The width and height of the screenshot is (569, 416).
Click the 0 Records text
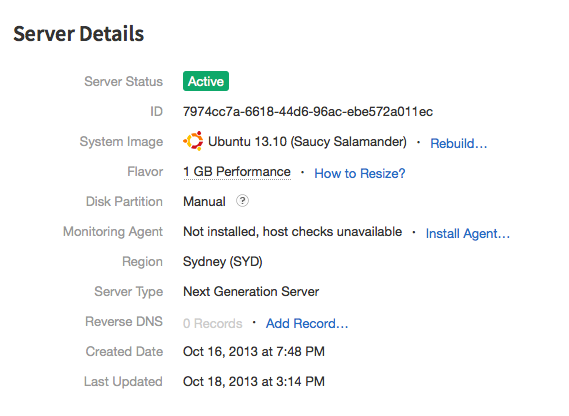pos(213,323)
